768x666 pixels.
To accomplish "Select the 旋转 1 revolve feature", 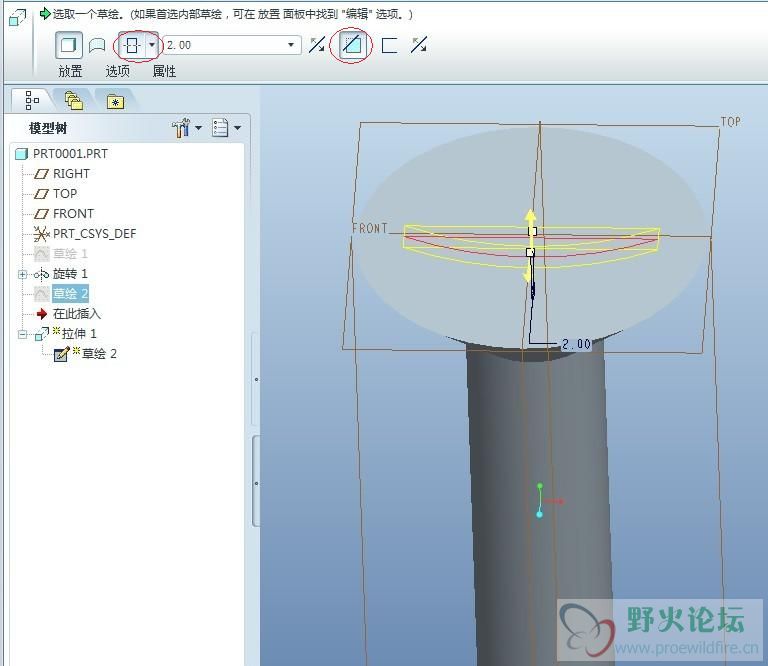I will [61, 274].
